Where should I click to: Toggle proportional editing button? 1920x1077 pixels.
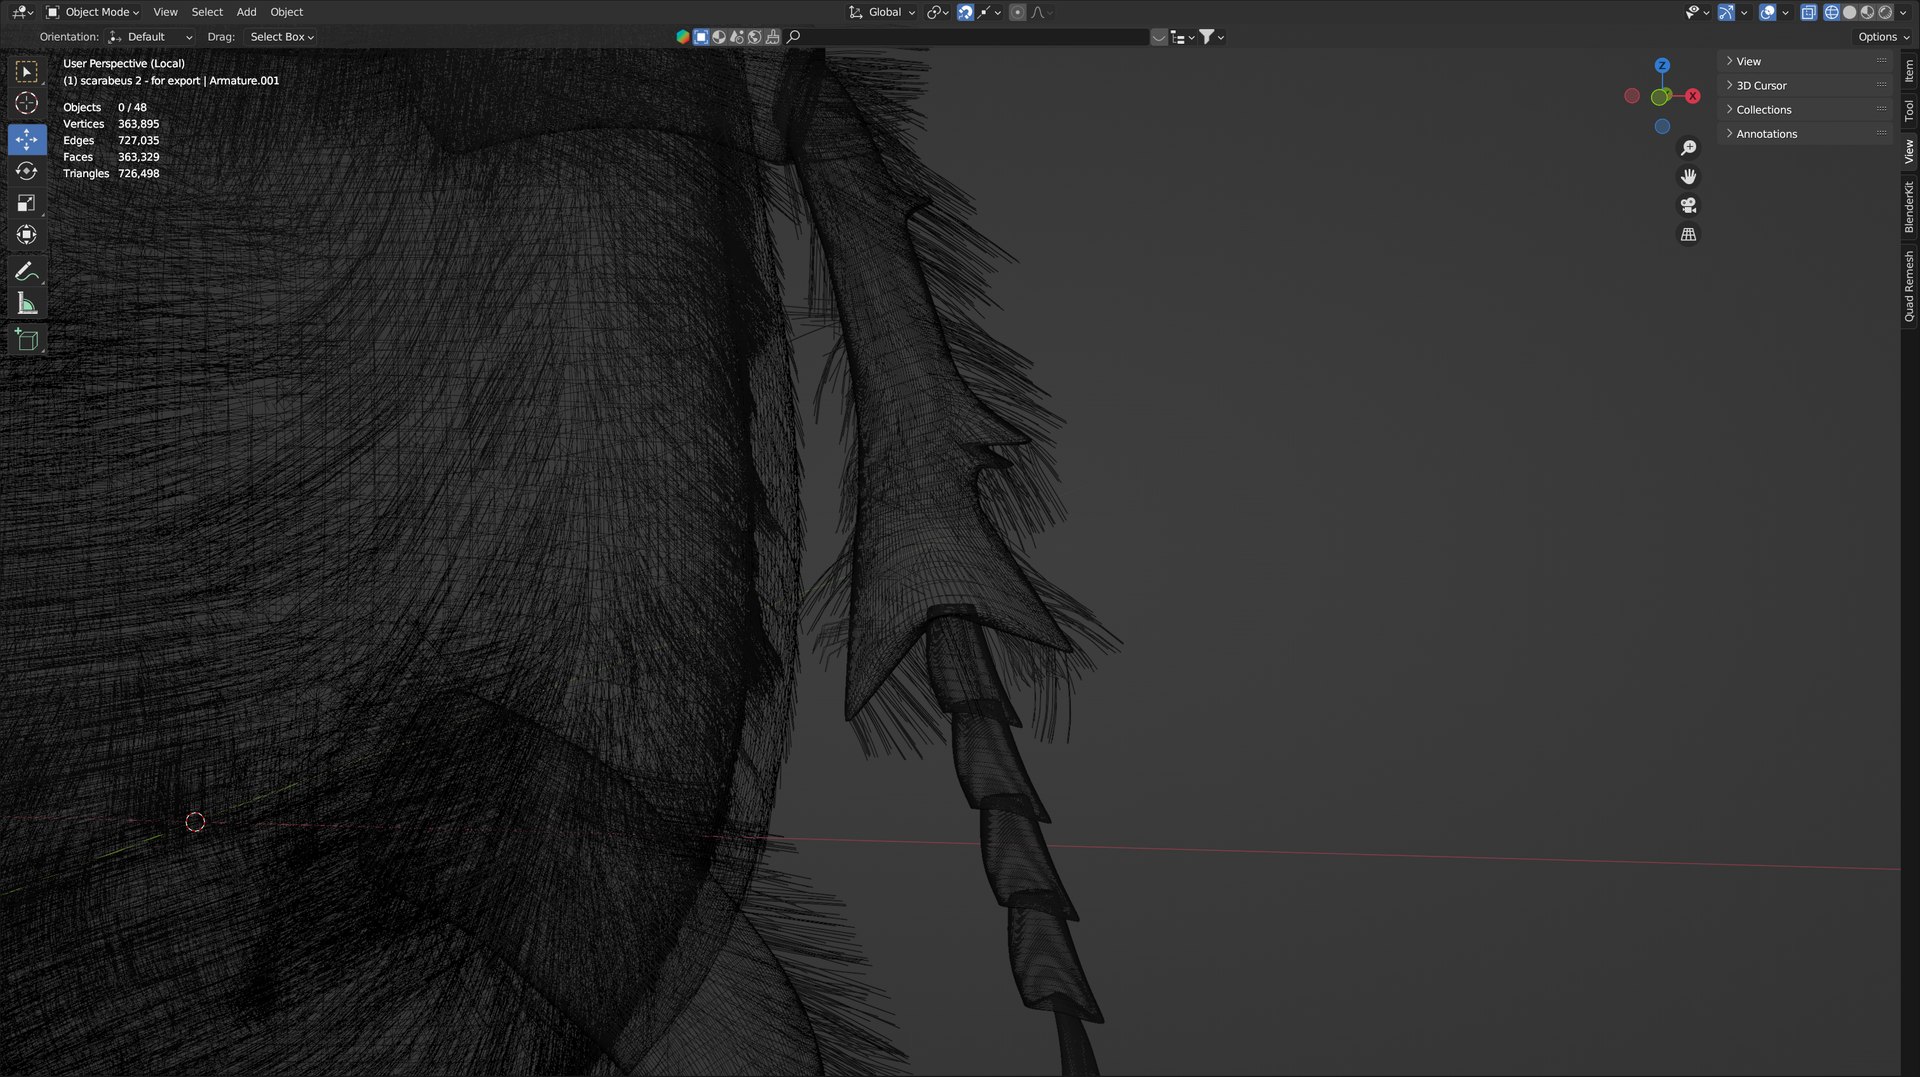point(1017,12)
